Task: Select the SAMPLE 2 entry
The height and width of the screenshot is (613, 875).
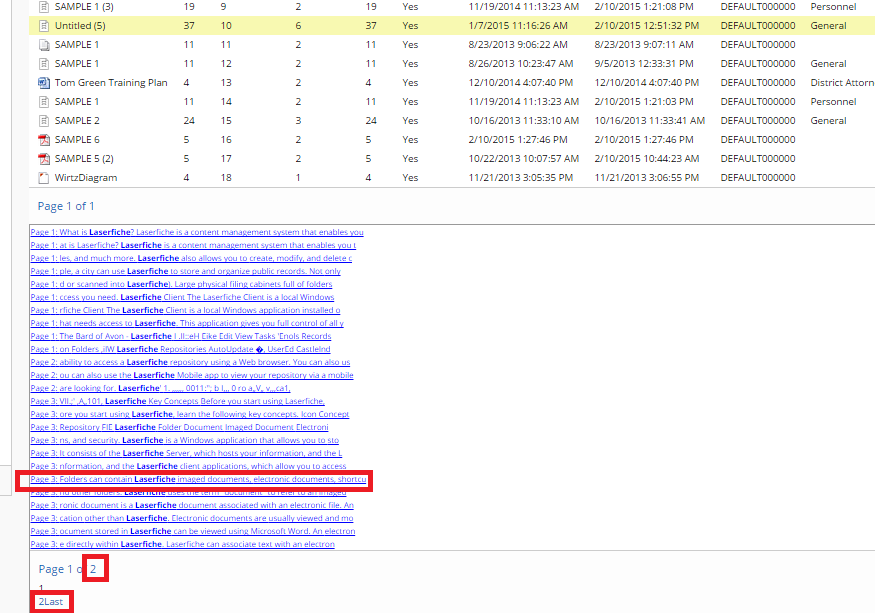Action: 77,121
